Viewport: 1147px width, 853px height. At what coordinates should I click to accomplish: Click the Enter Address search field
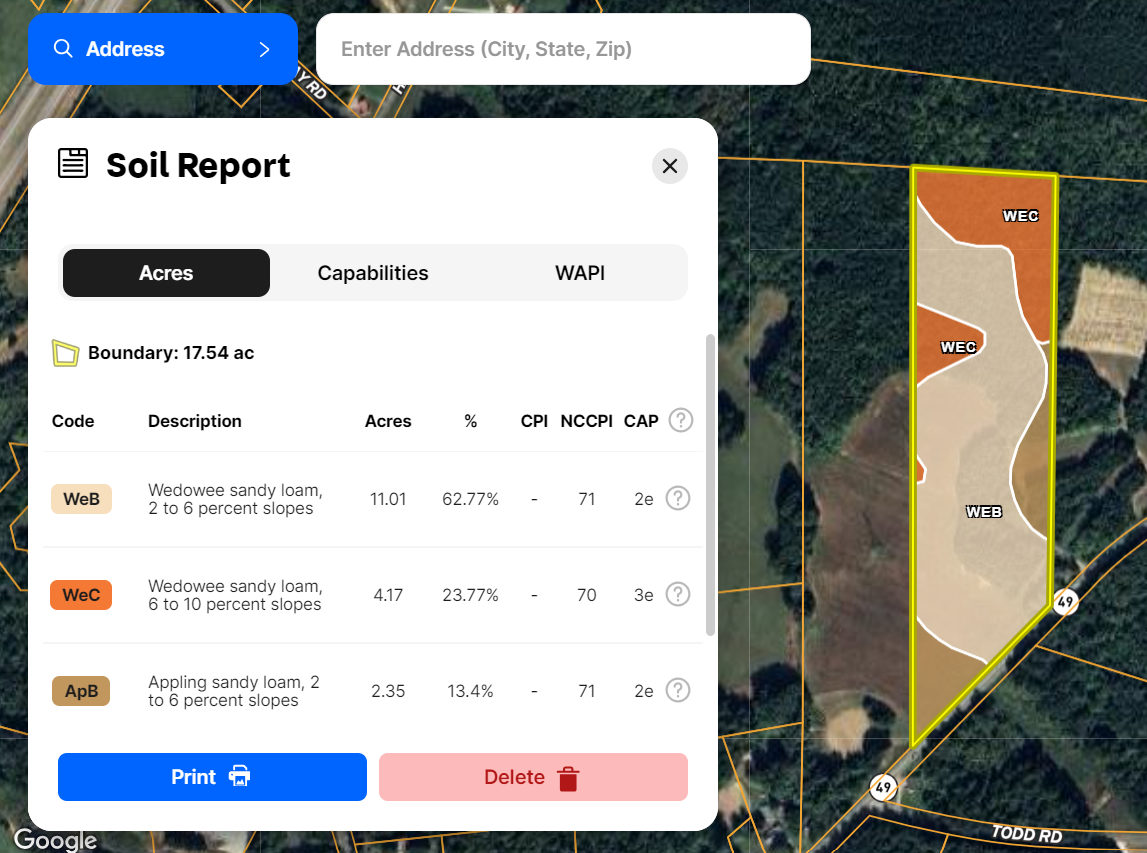tap(563, 49)
